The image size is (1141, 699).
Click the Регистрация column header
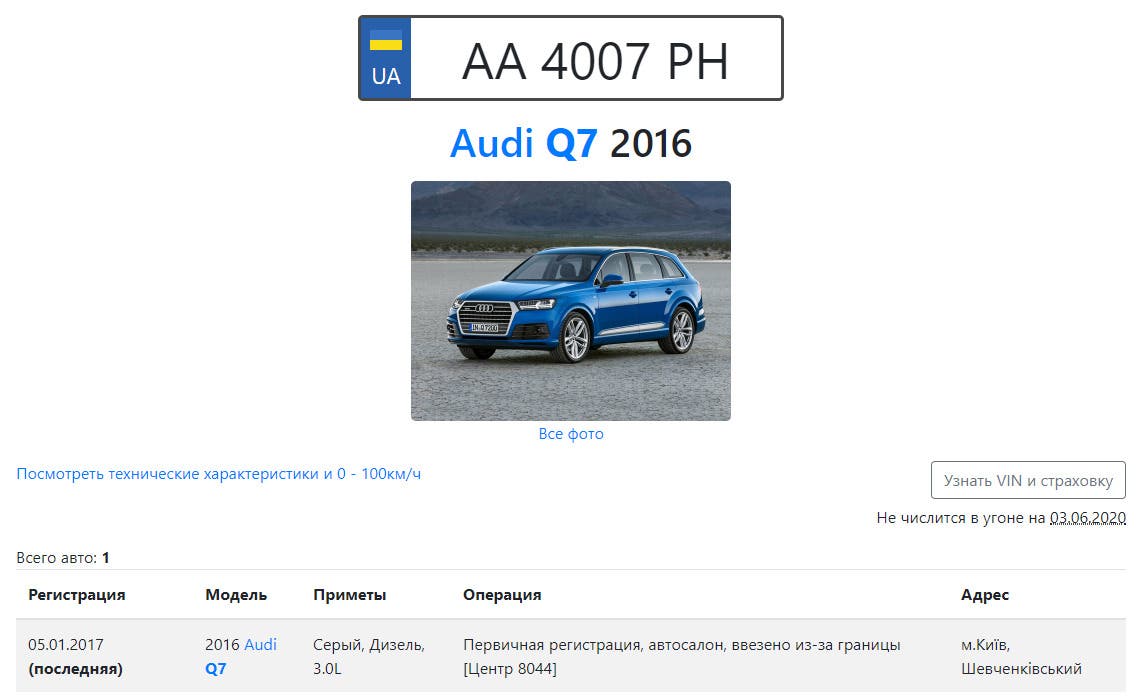(76, 594)
